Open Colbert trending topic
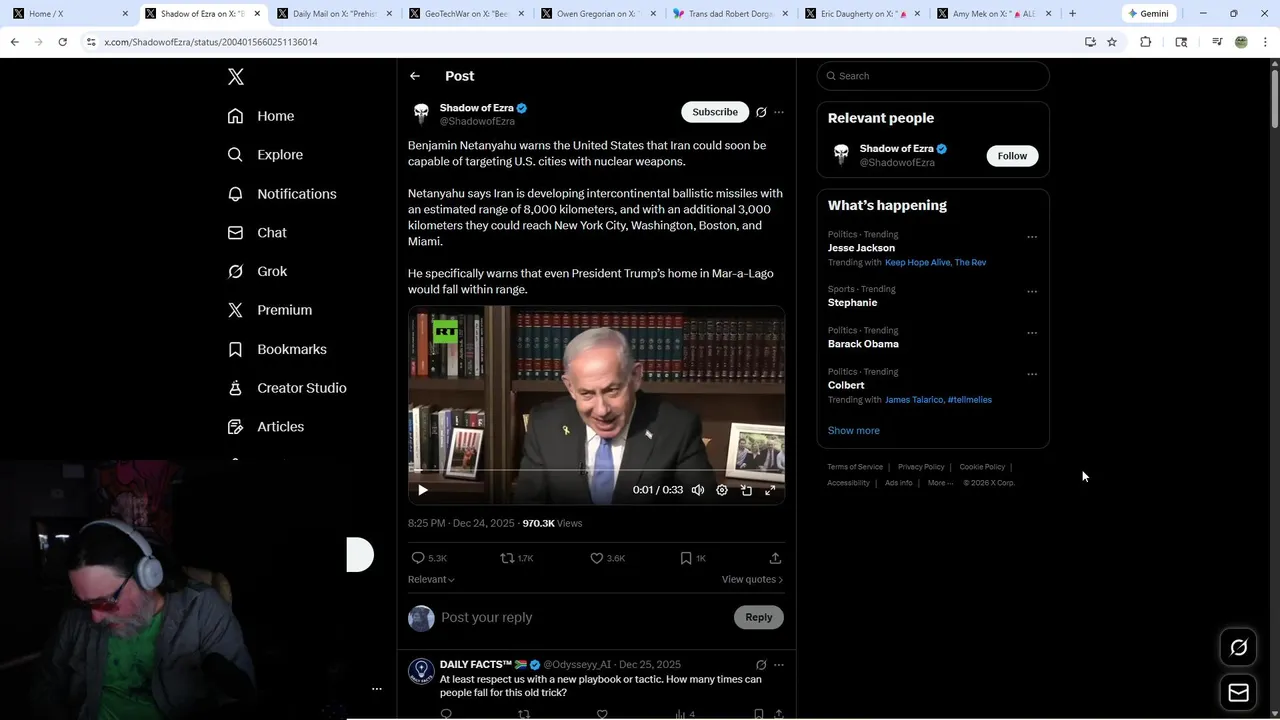1280x720 pixels. coord(846,385)
